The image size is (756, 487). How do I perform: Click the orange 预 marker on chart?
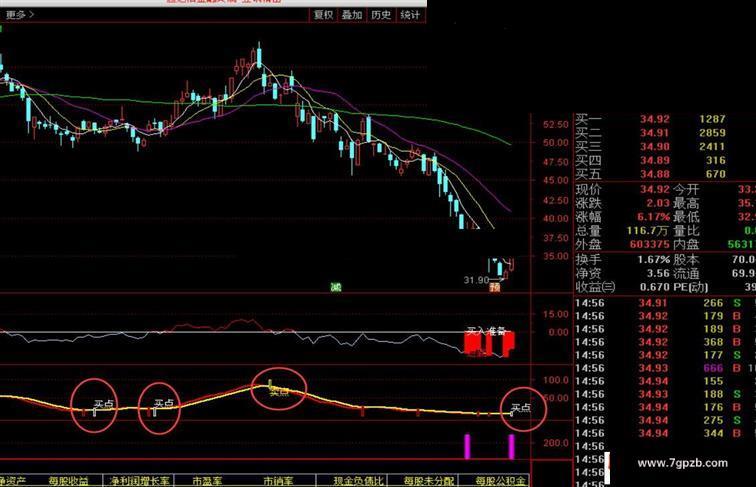tap(495, 287)
